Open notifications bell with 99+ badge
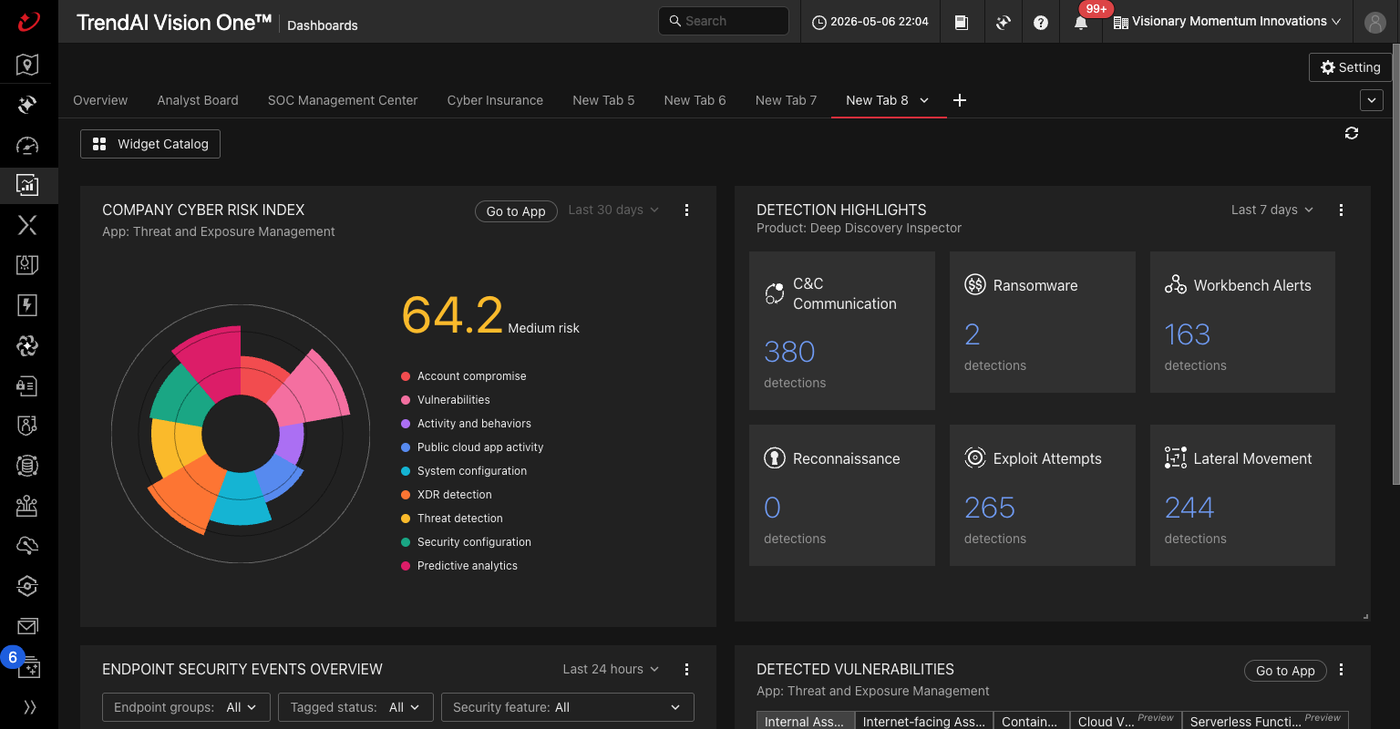 (1081, 22)
